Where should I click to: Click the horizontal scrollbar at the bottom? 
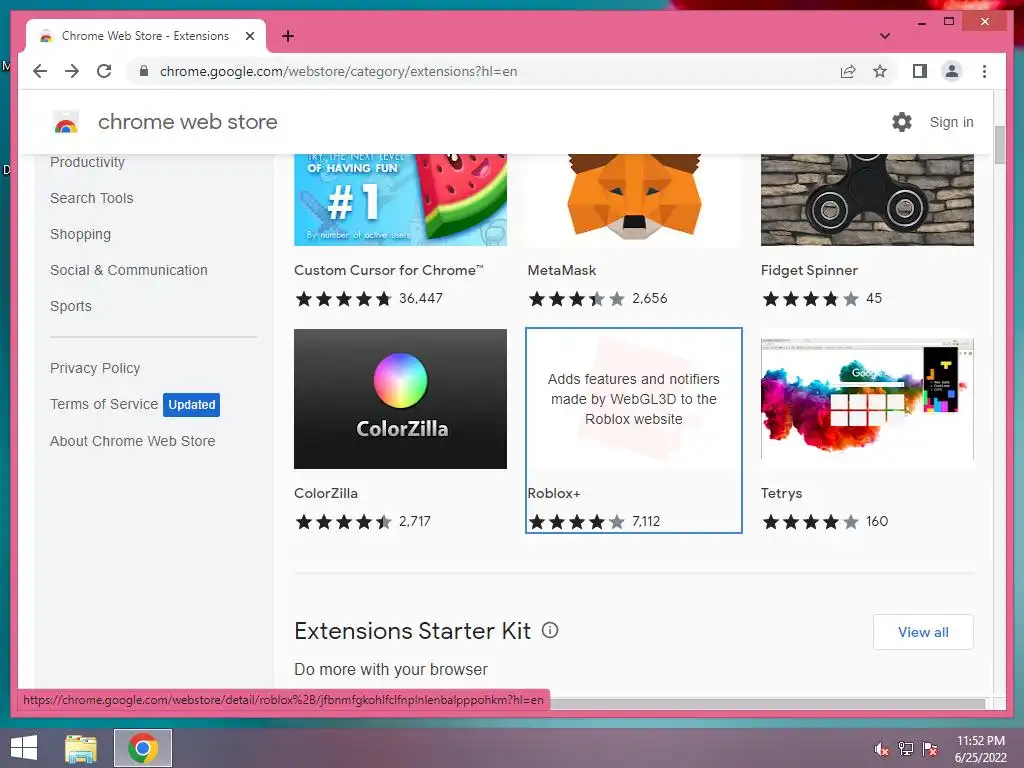[767, 703]
